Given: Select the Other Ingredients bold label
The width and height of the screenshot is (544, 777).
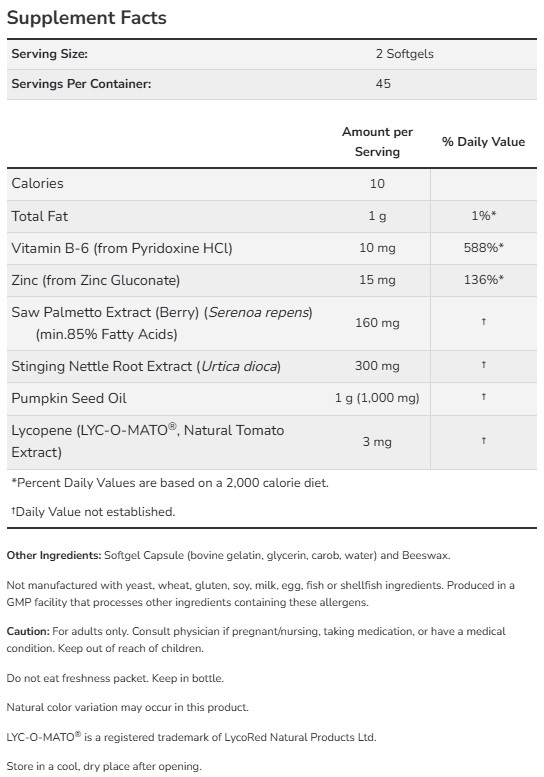Looking at the screenshot, I should [54, 555].
